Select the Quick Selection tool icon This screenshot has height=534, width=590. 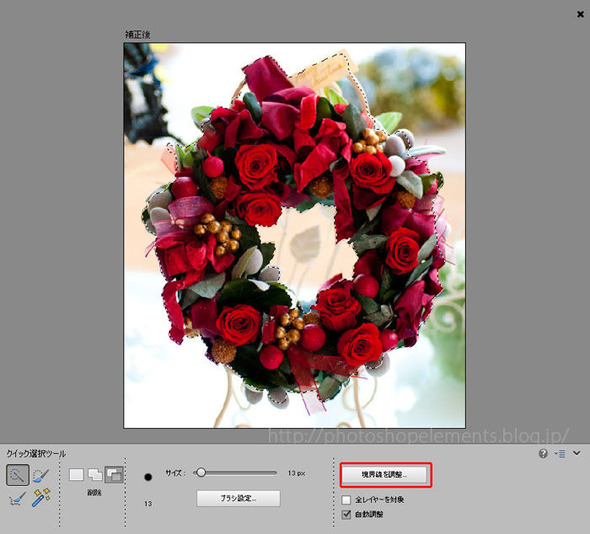[17, 475]
